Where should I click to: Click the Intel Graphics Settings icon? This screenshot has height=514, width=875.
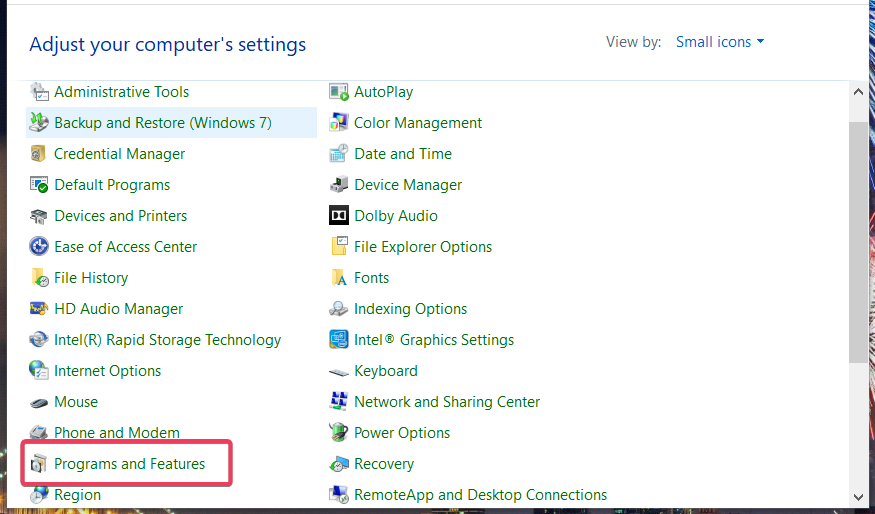click(x=339, y=339)
